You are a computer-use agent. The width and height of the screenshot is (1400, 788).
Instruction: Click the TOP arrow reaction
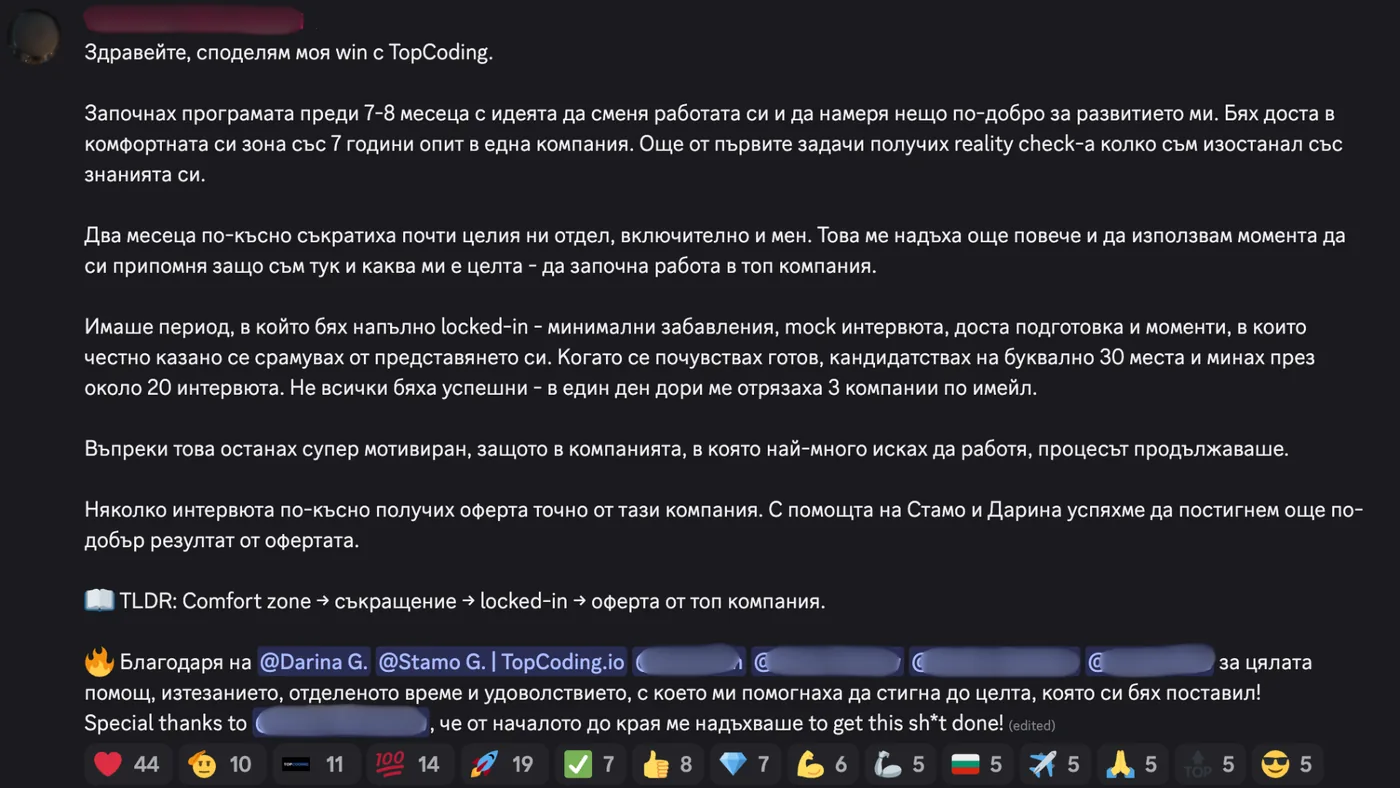[x=1210, y=765]
